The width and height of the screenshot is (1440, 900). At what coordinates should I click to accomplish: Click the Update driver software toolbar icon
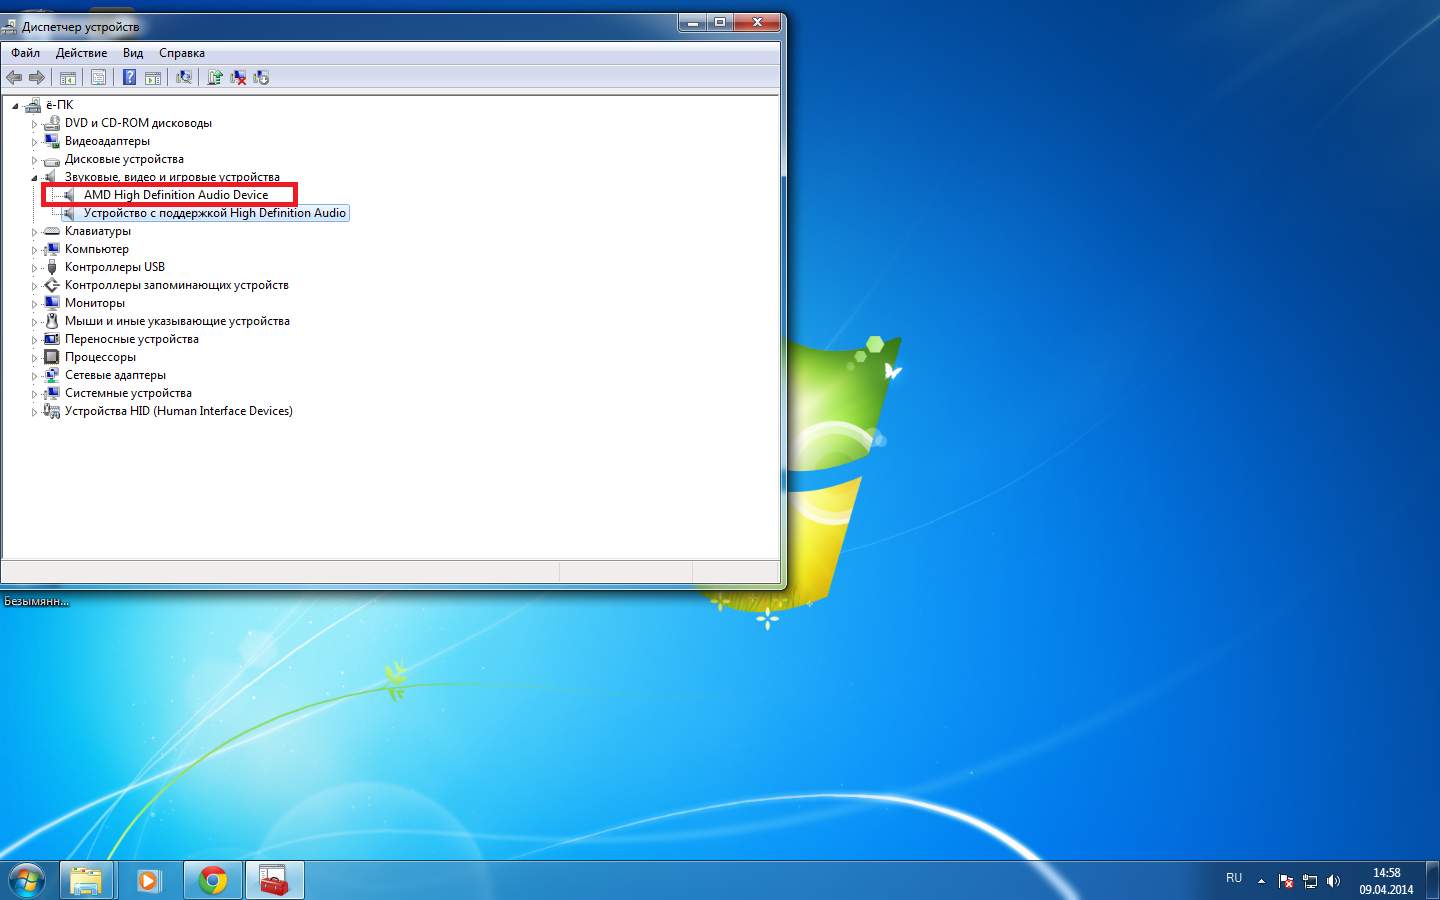pos(214,77)
